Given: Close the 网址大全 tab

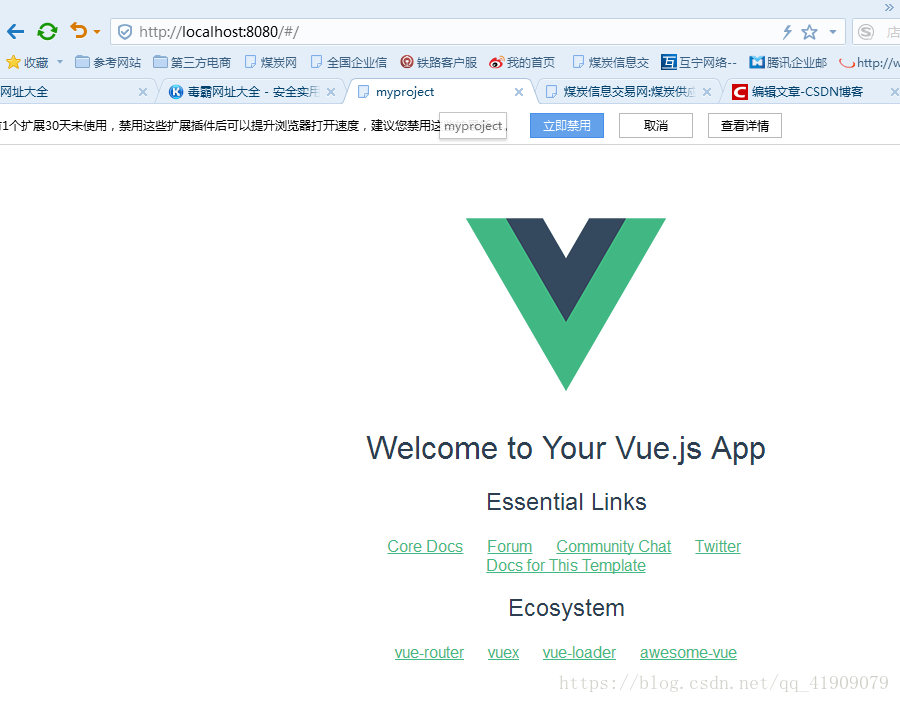Looking at the screenshot, I should click(x=143, y=92).
